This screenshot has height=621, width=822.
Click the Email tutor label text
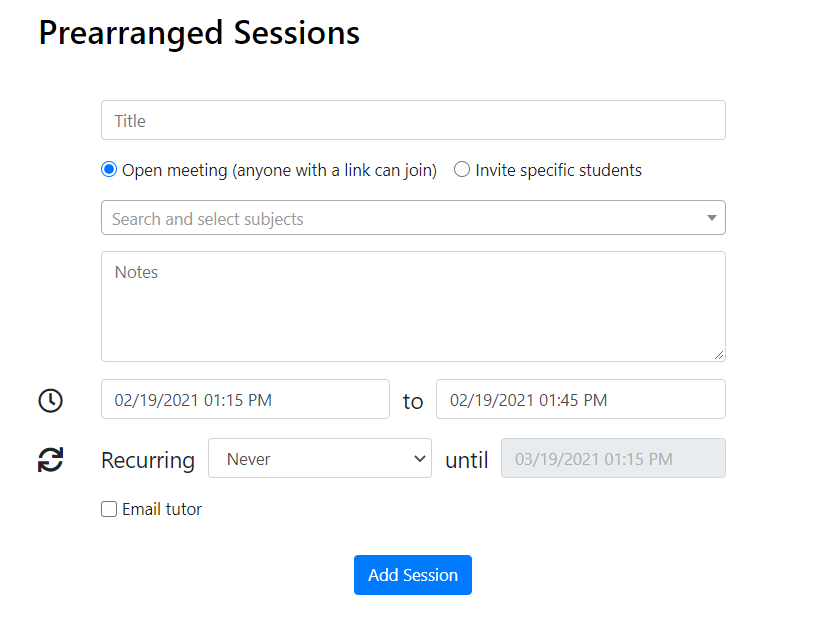coord(162,510)
